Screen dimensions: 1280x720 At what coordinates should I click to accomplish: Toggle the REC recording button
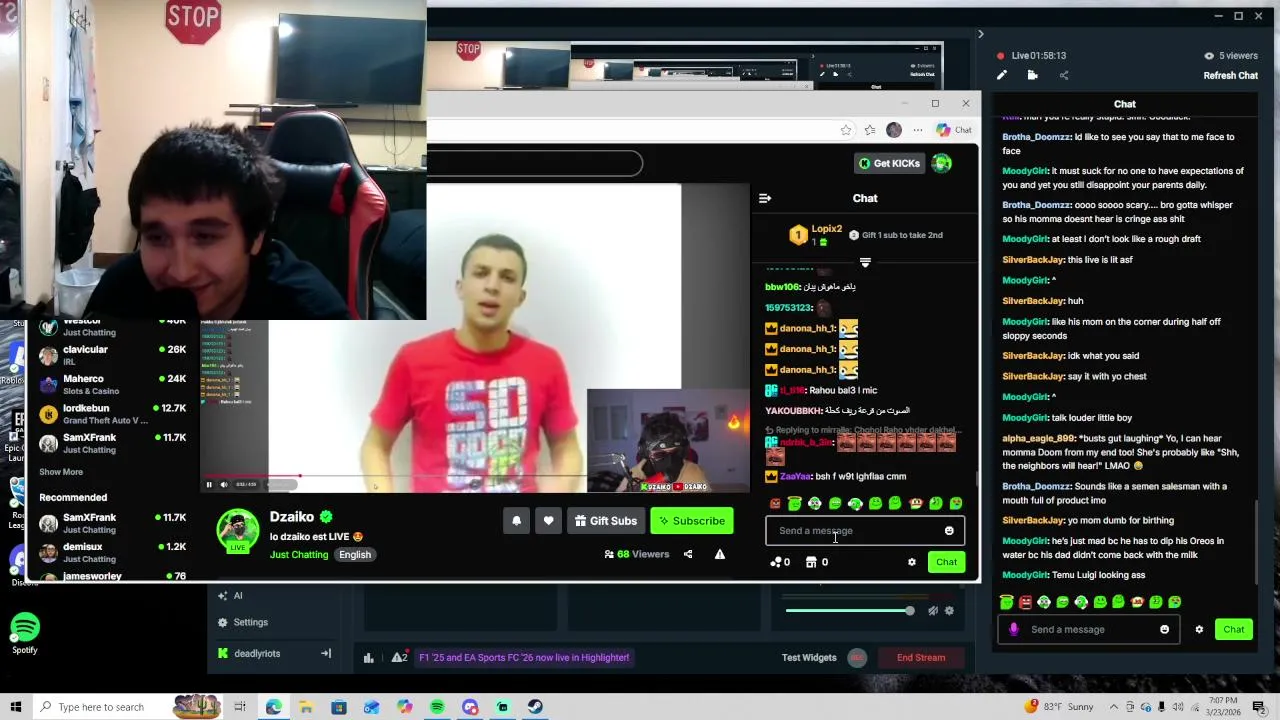(x=857, y=658)
